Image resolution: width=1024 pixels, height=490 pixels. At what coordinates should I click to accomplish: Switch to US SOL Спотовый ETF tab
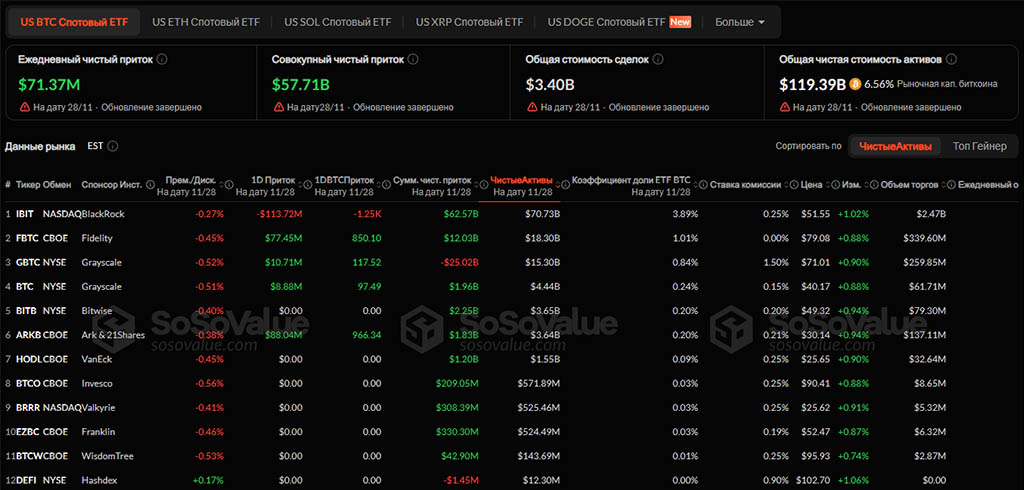(337, 21)
